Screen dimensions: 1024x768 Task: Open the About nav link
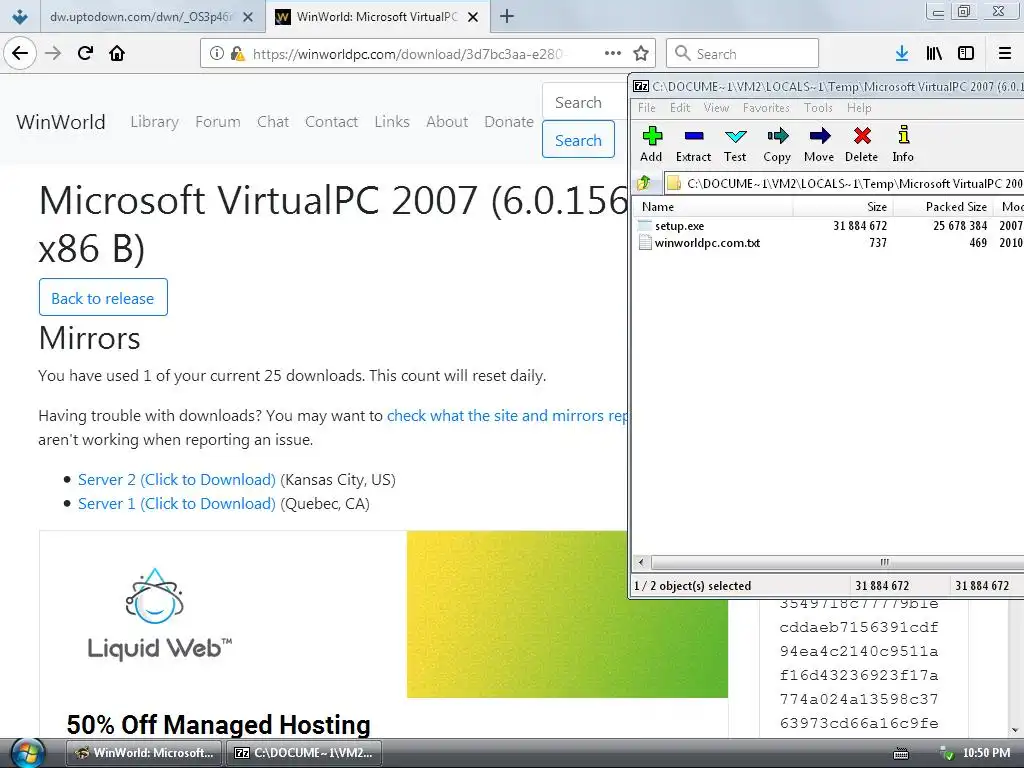(x=447, y=121)
